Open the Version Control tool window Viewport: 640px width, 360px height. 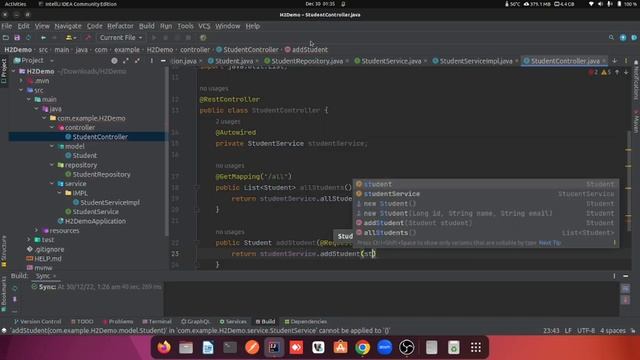coord(38,322)
